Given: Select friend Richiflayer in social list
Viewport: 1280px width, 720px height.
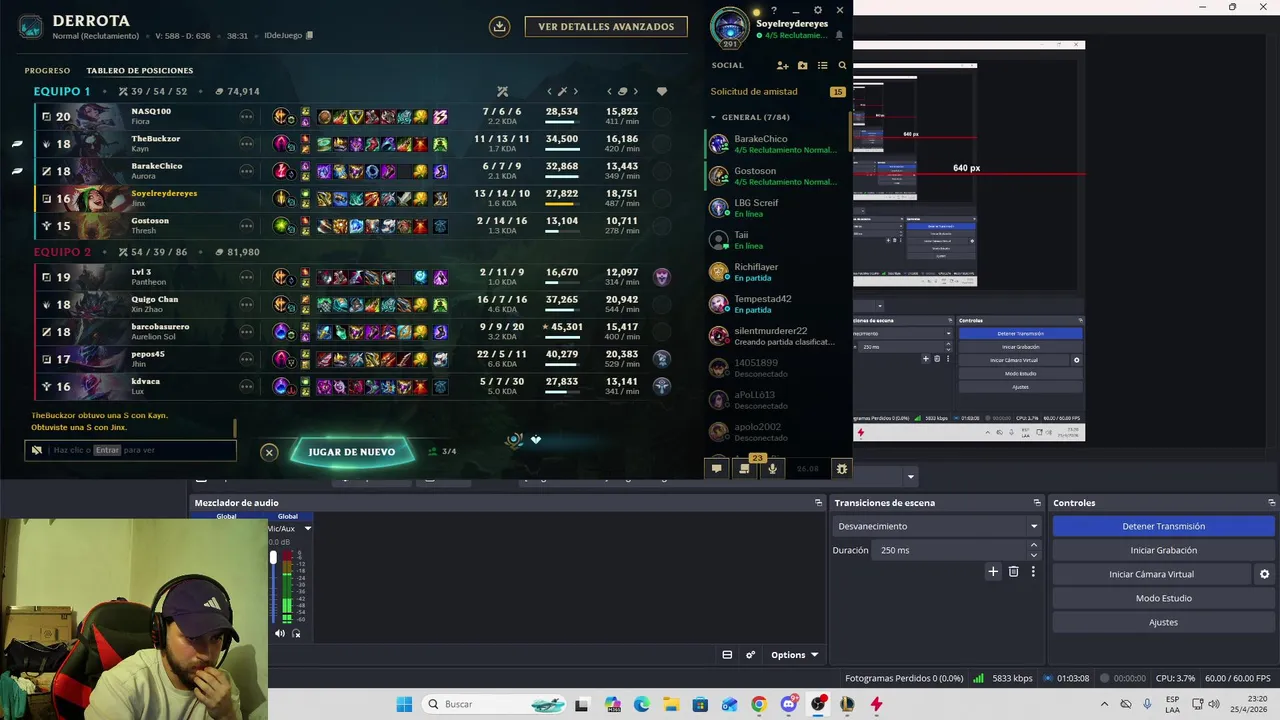Looking at the screenshot, I should (x=778, y=272).
